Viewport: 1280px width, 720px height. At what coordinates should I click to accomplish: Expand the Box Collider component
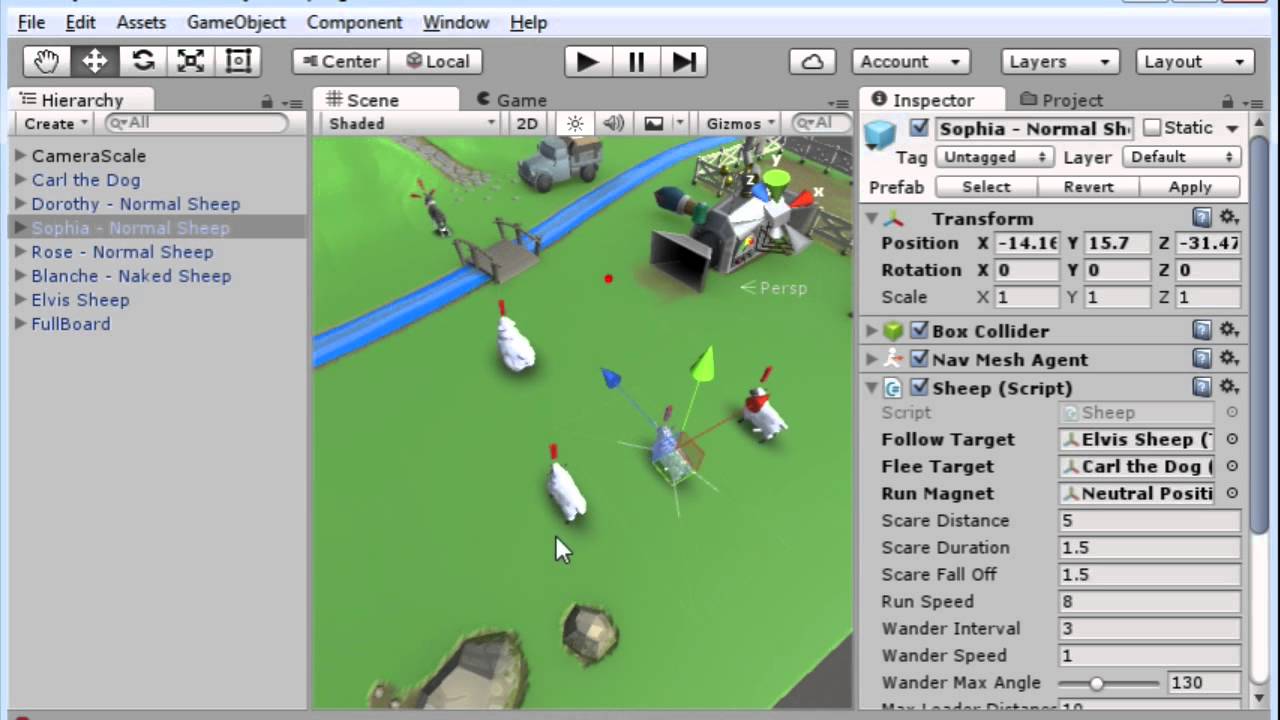click(x=872, y=330)
